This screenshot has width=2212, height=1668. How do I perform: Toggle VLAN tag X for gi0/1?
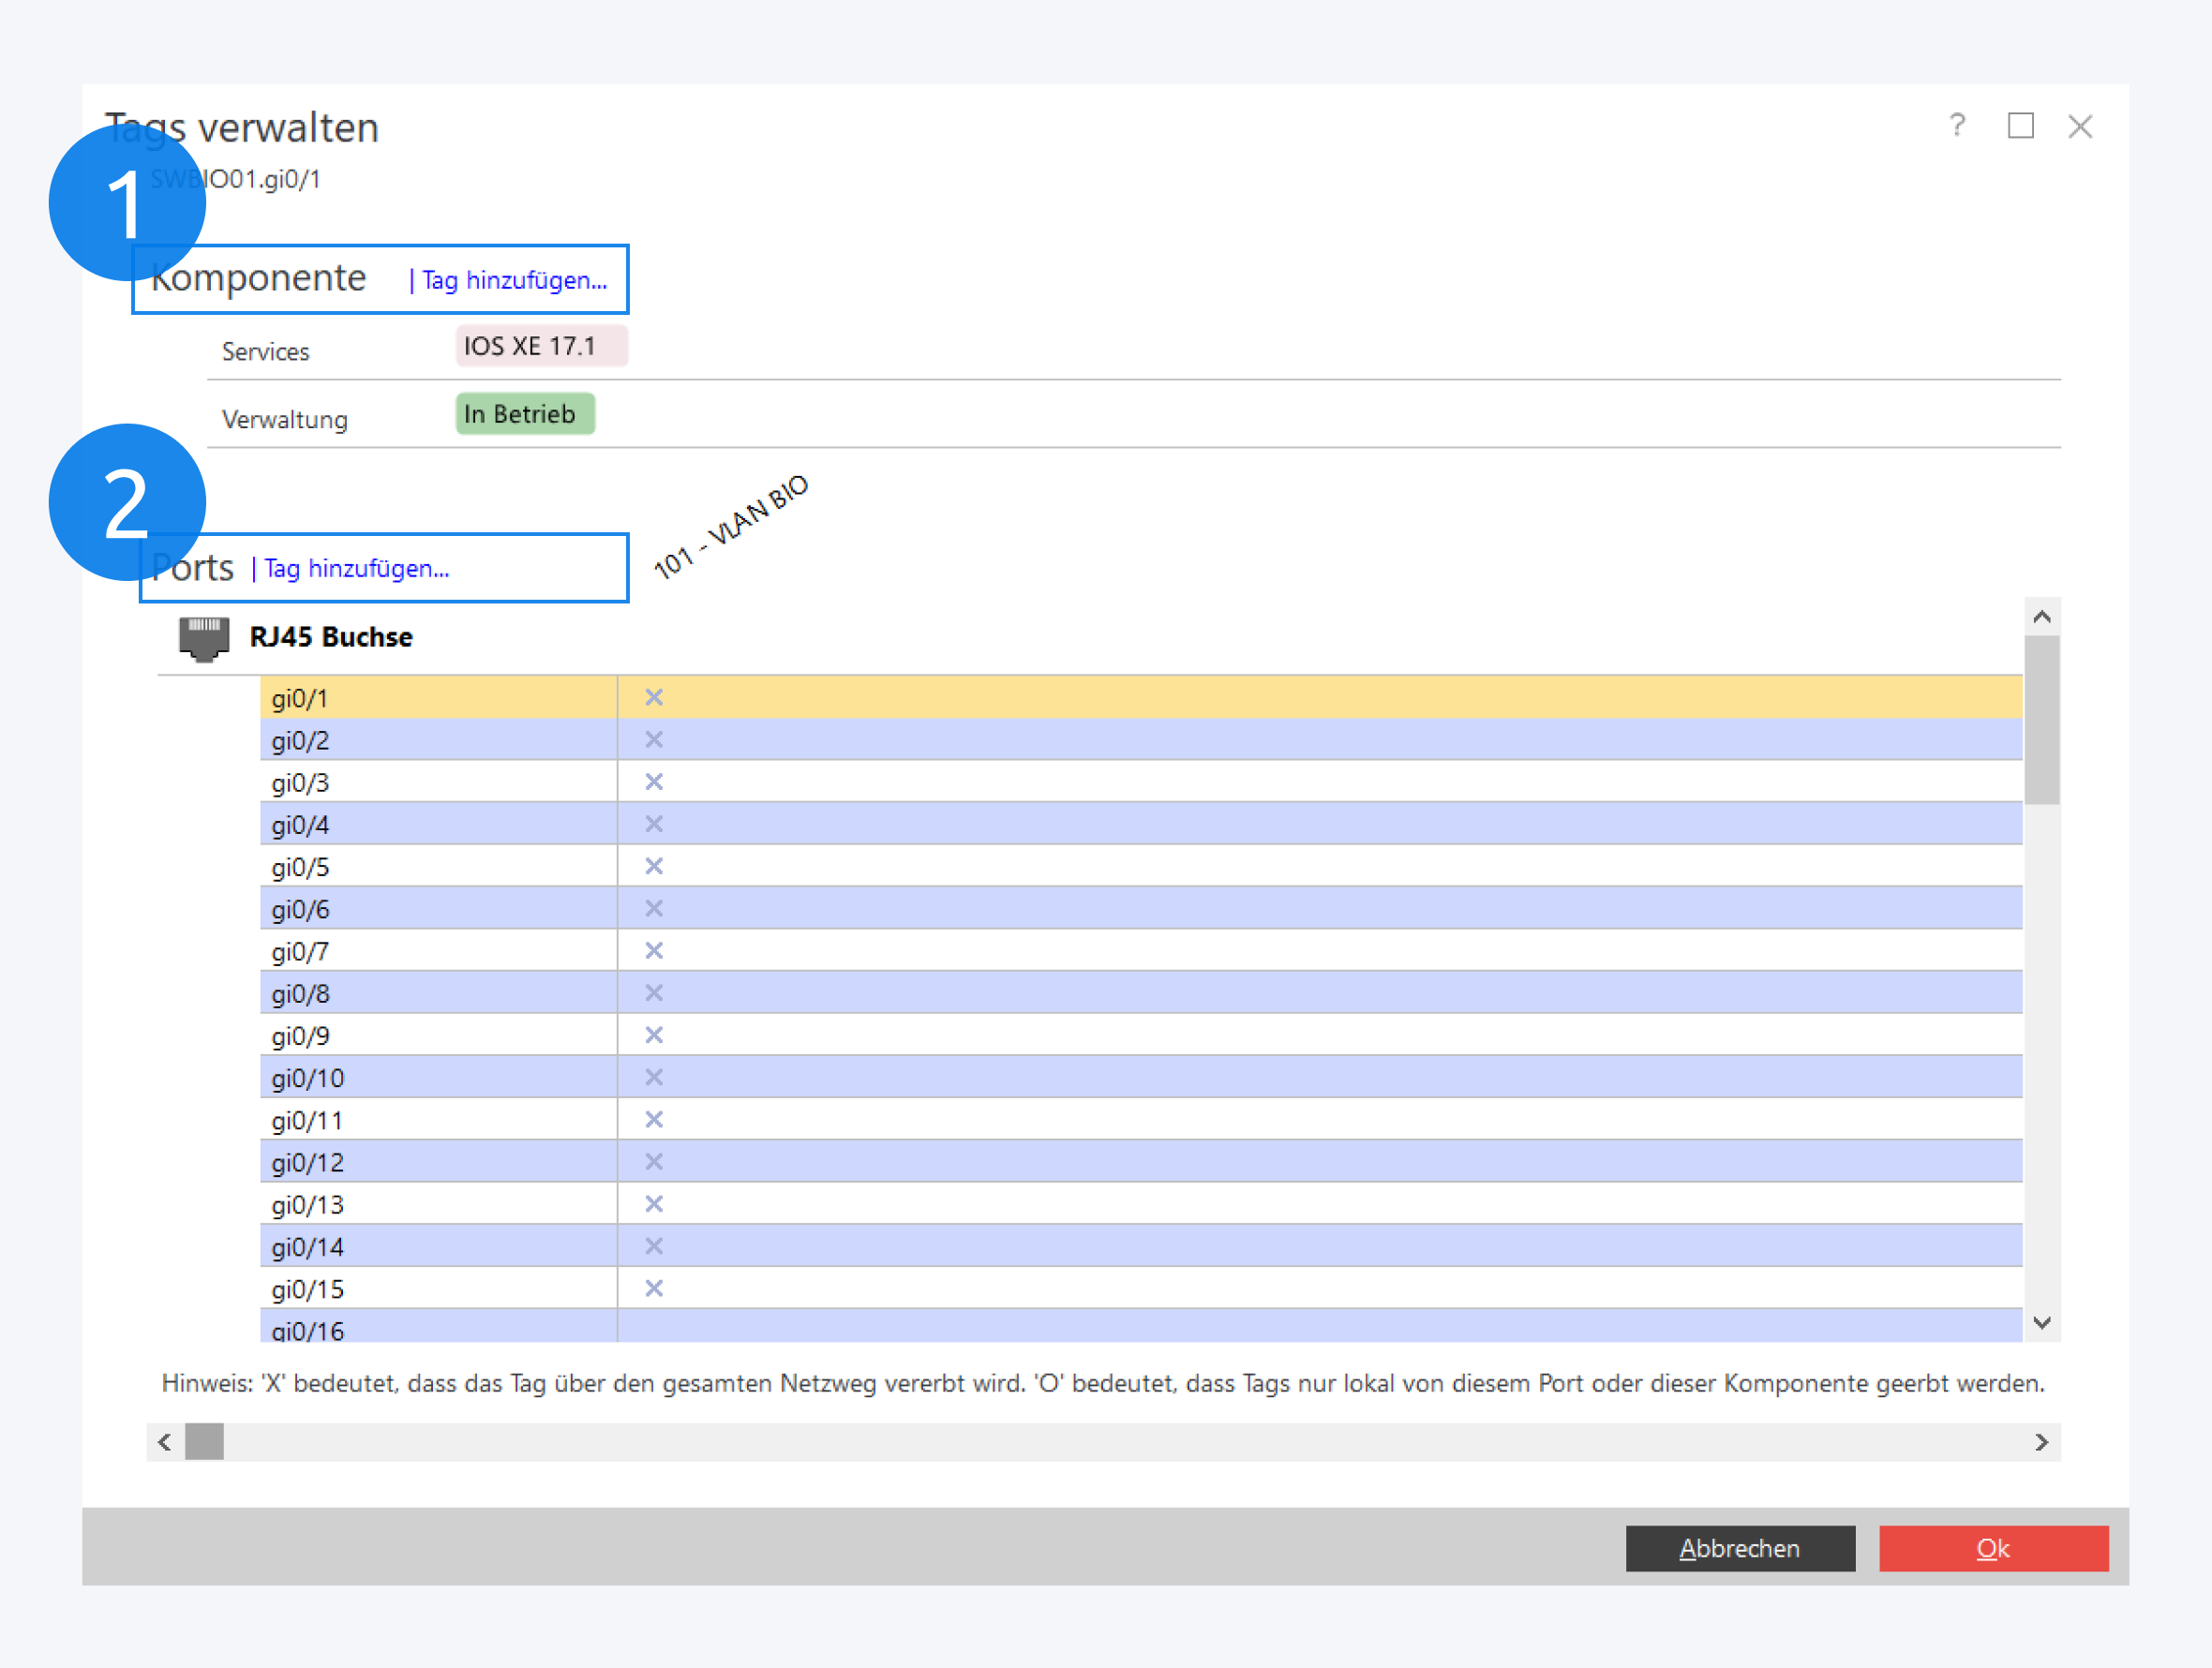pyautogui.click(x=654, y=697)
